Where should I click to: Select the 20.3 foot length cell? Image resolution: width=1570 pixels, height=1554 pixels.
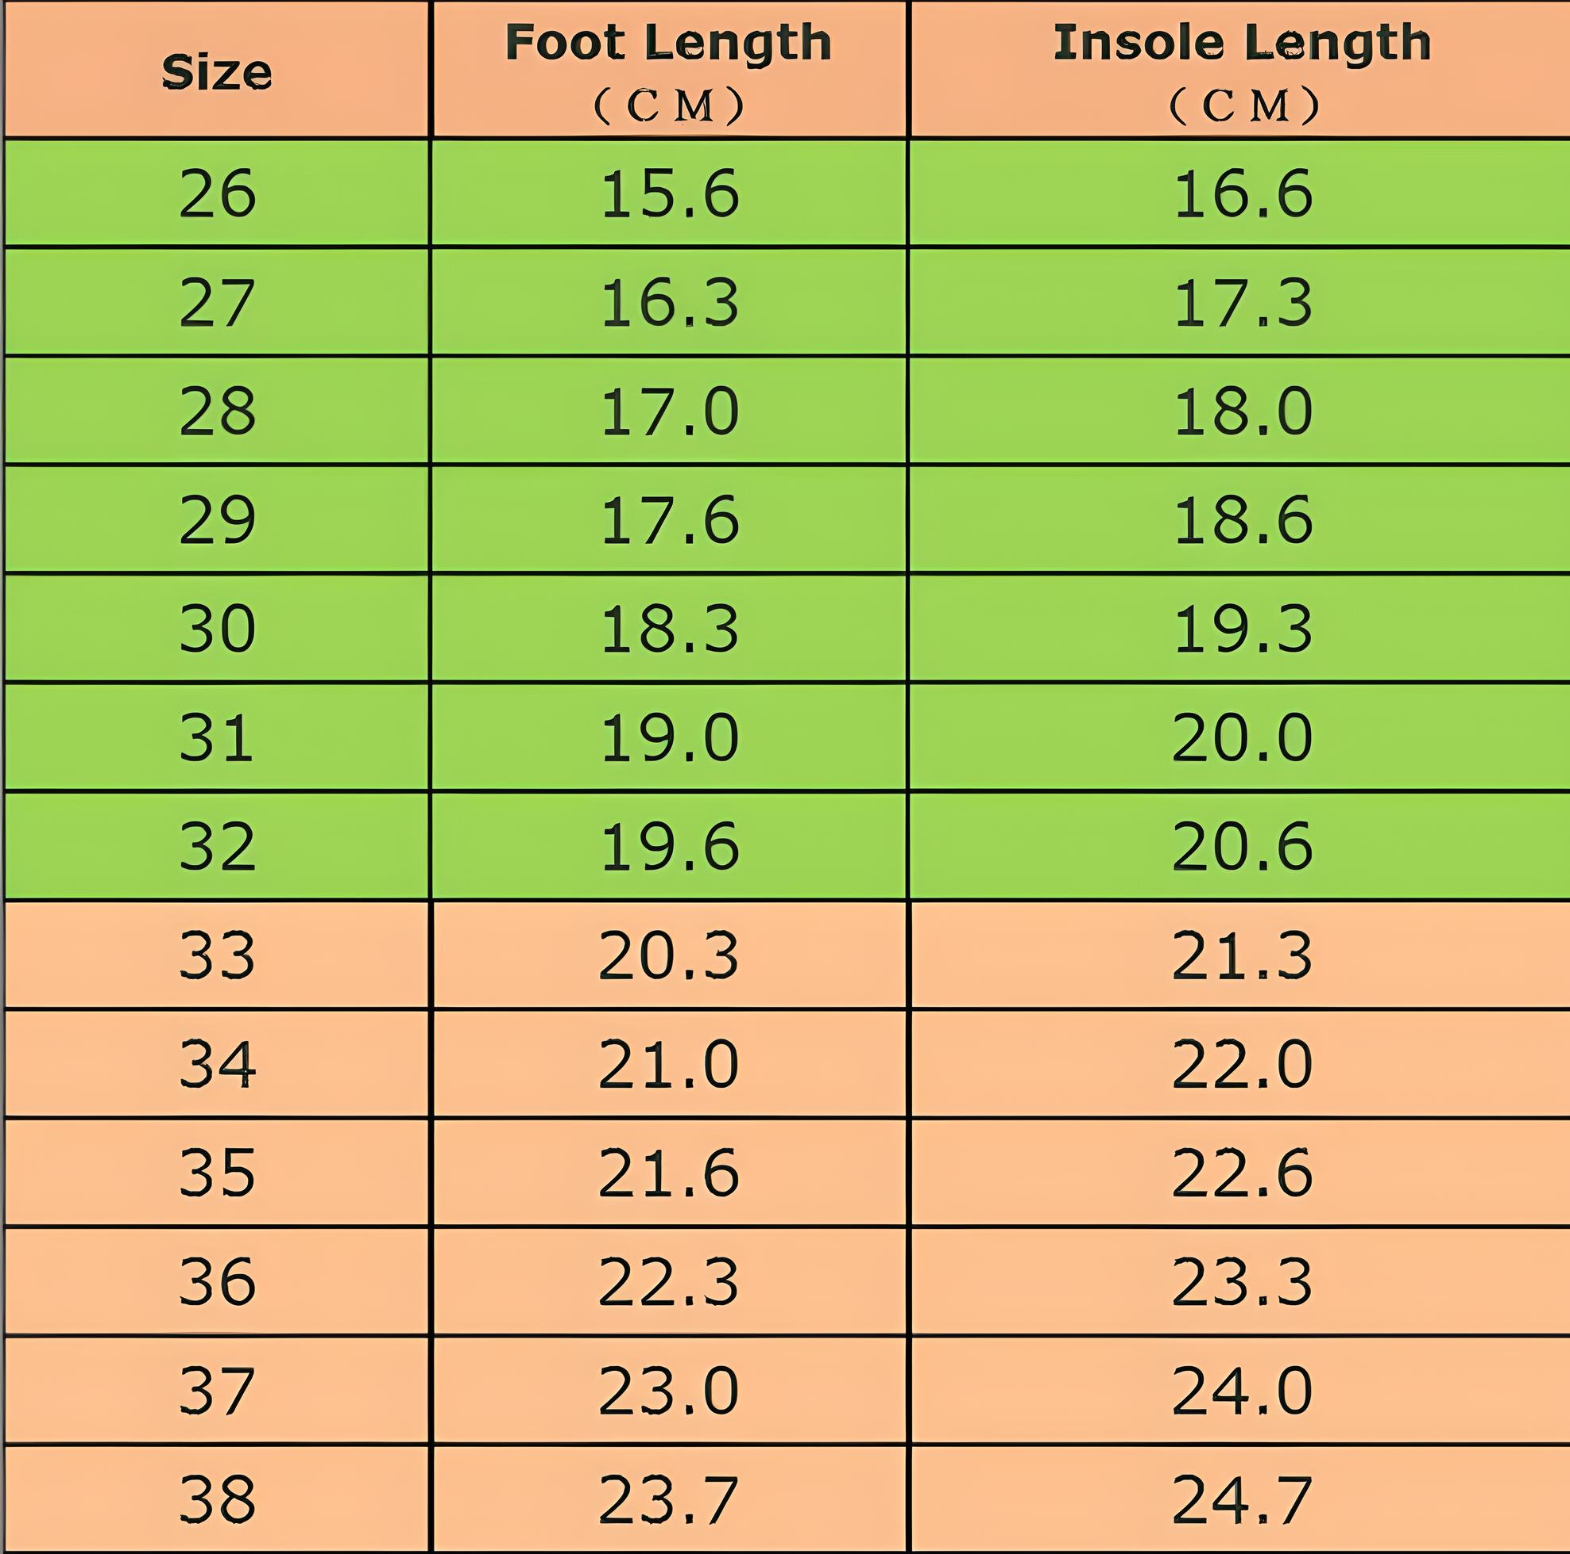668,955
